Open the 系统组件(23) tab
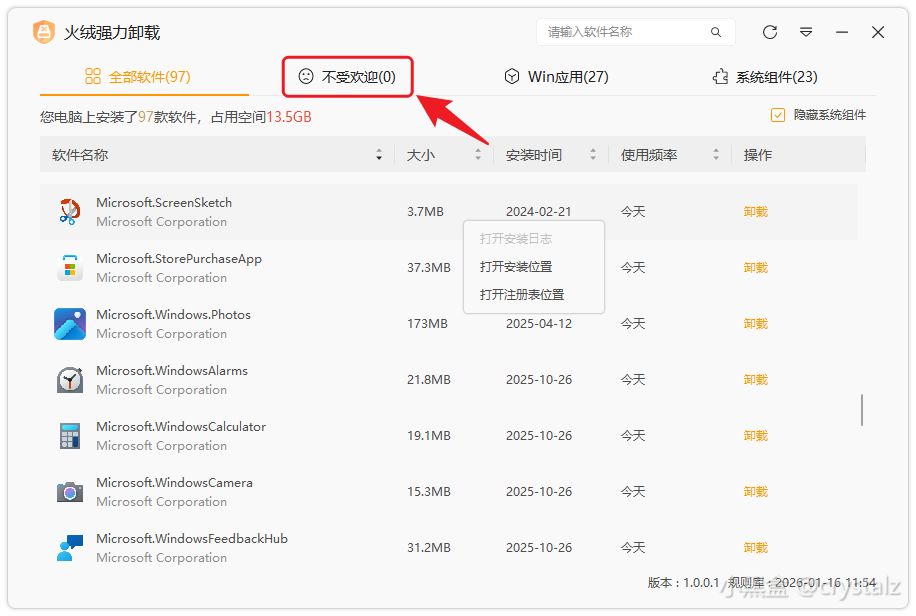 pyautogui.click(x=765, y=77)
